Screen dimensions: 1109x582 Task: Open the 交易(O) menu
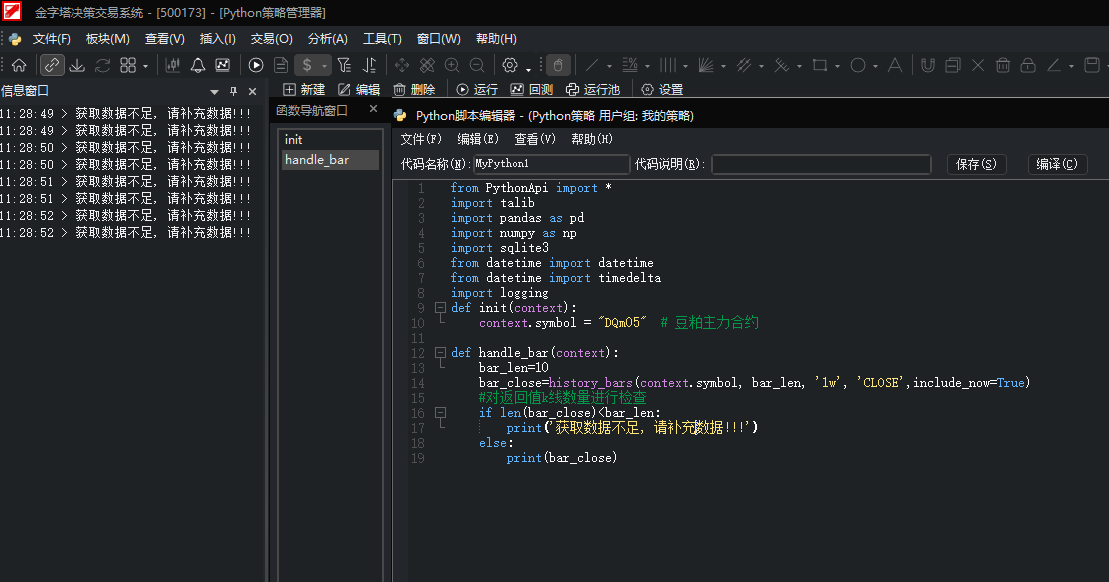point(272,39)
